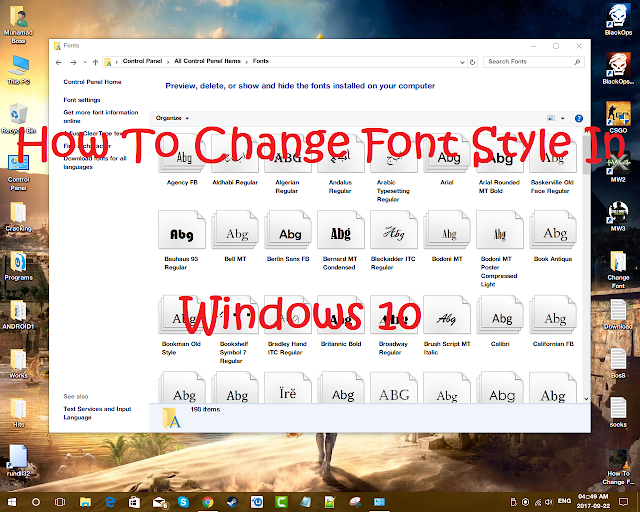Select Blackadder ITC Regular font icon
640x512 pixels.
pyautogui.click(x=394, y=230)
